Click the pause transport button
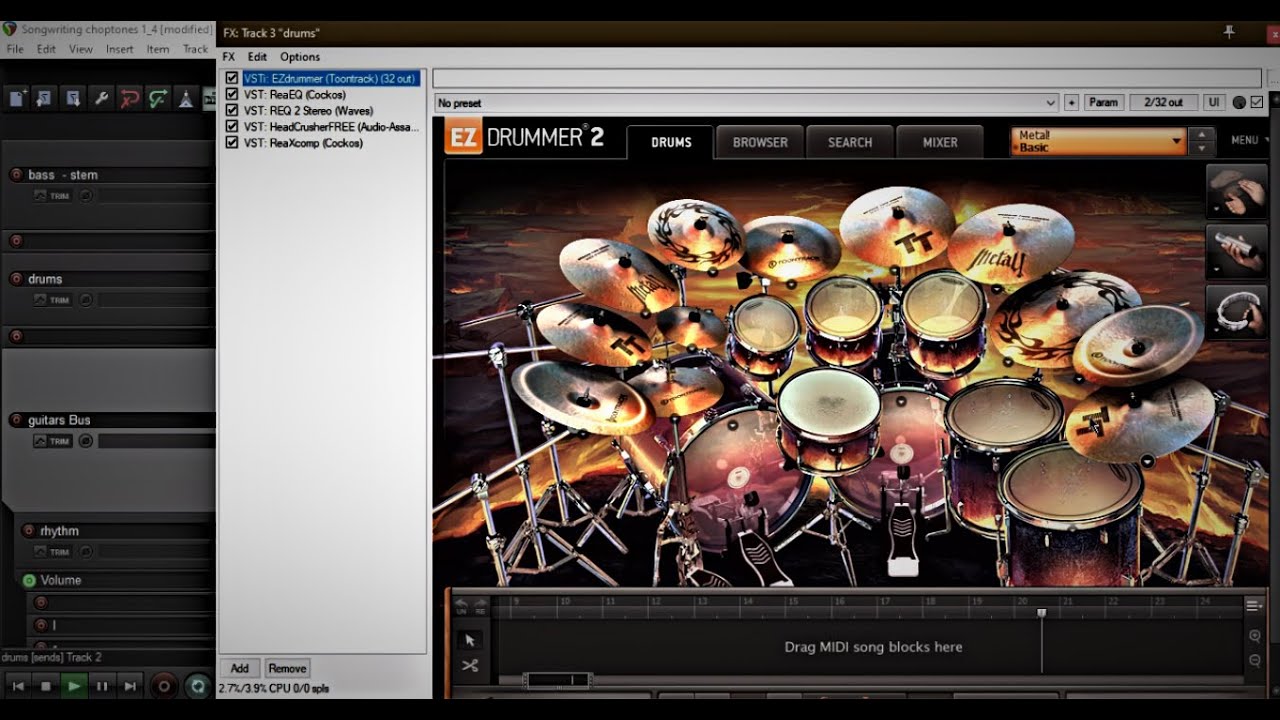 (x=101, y=686)
